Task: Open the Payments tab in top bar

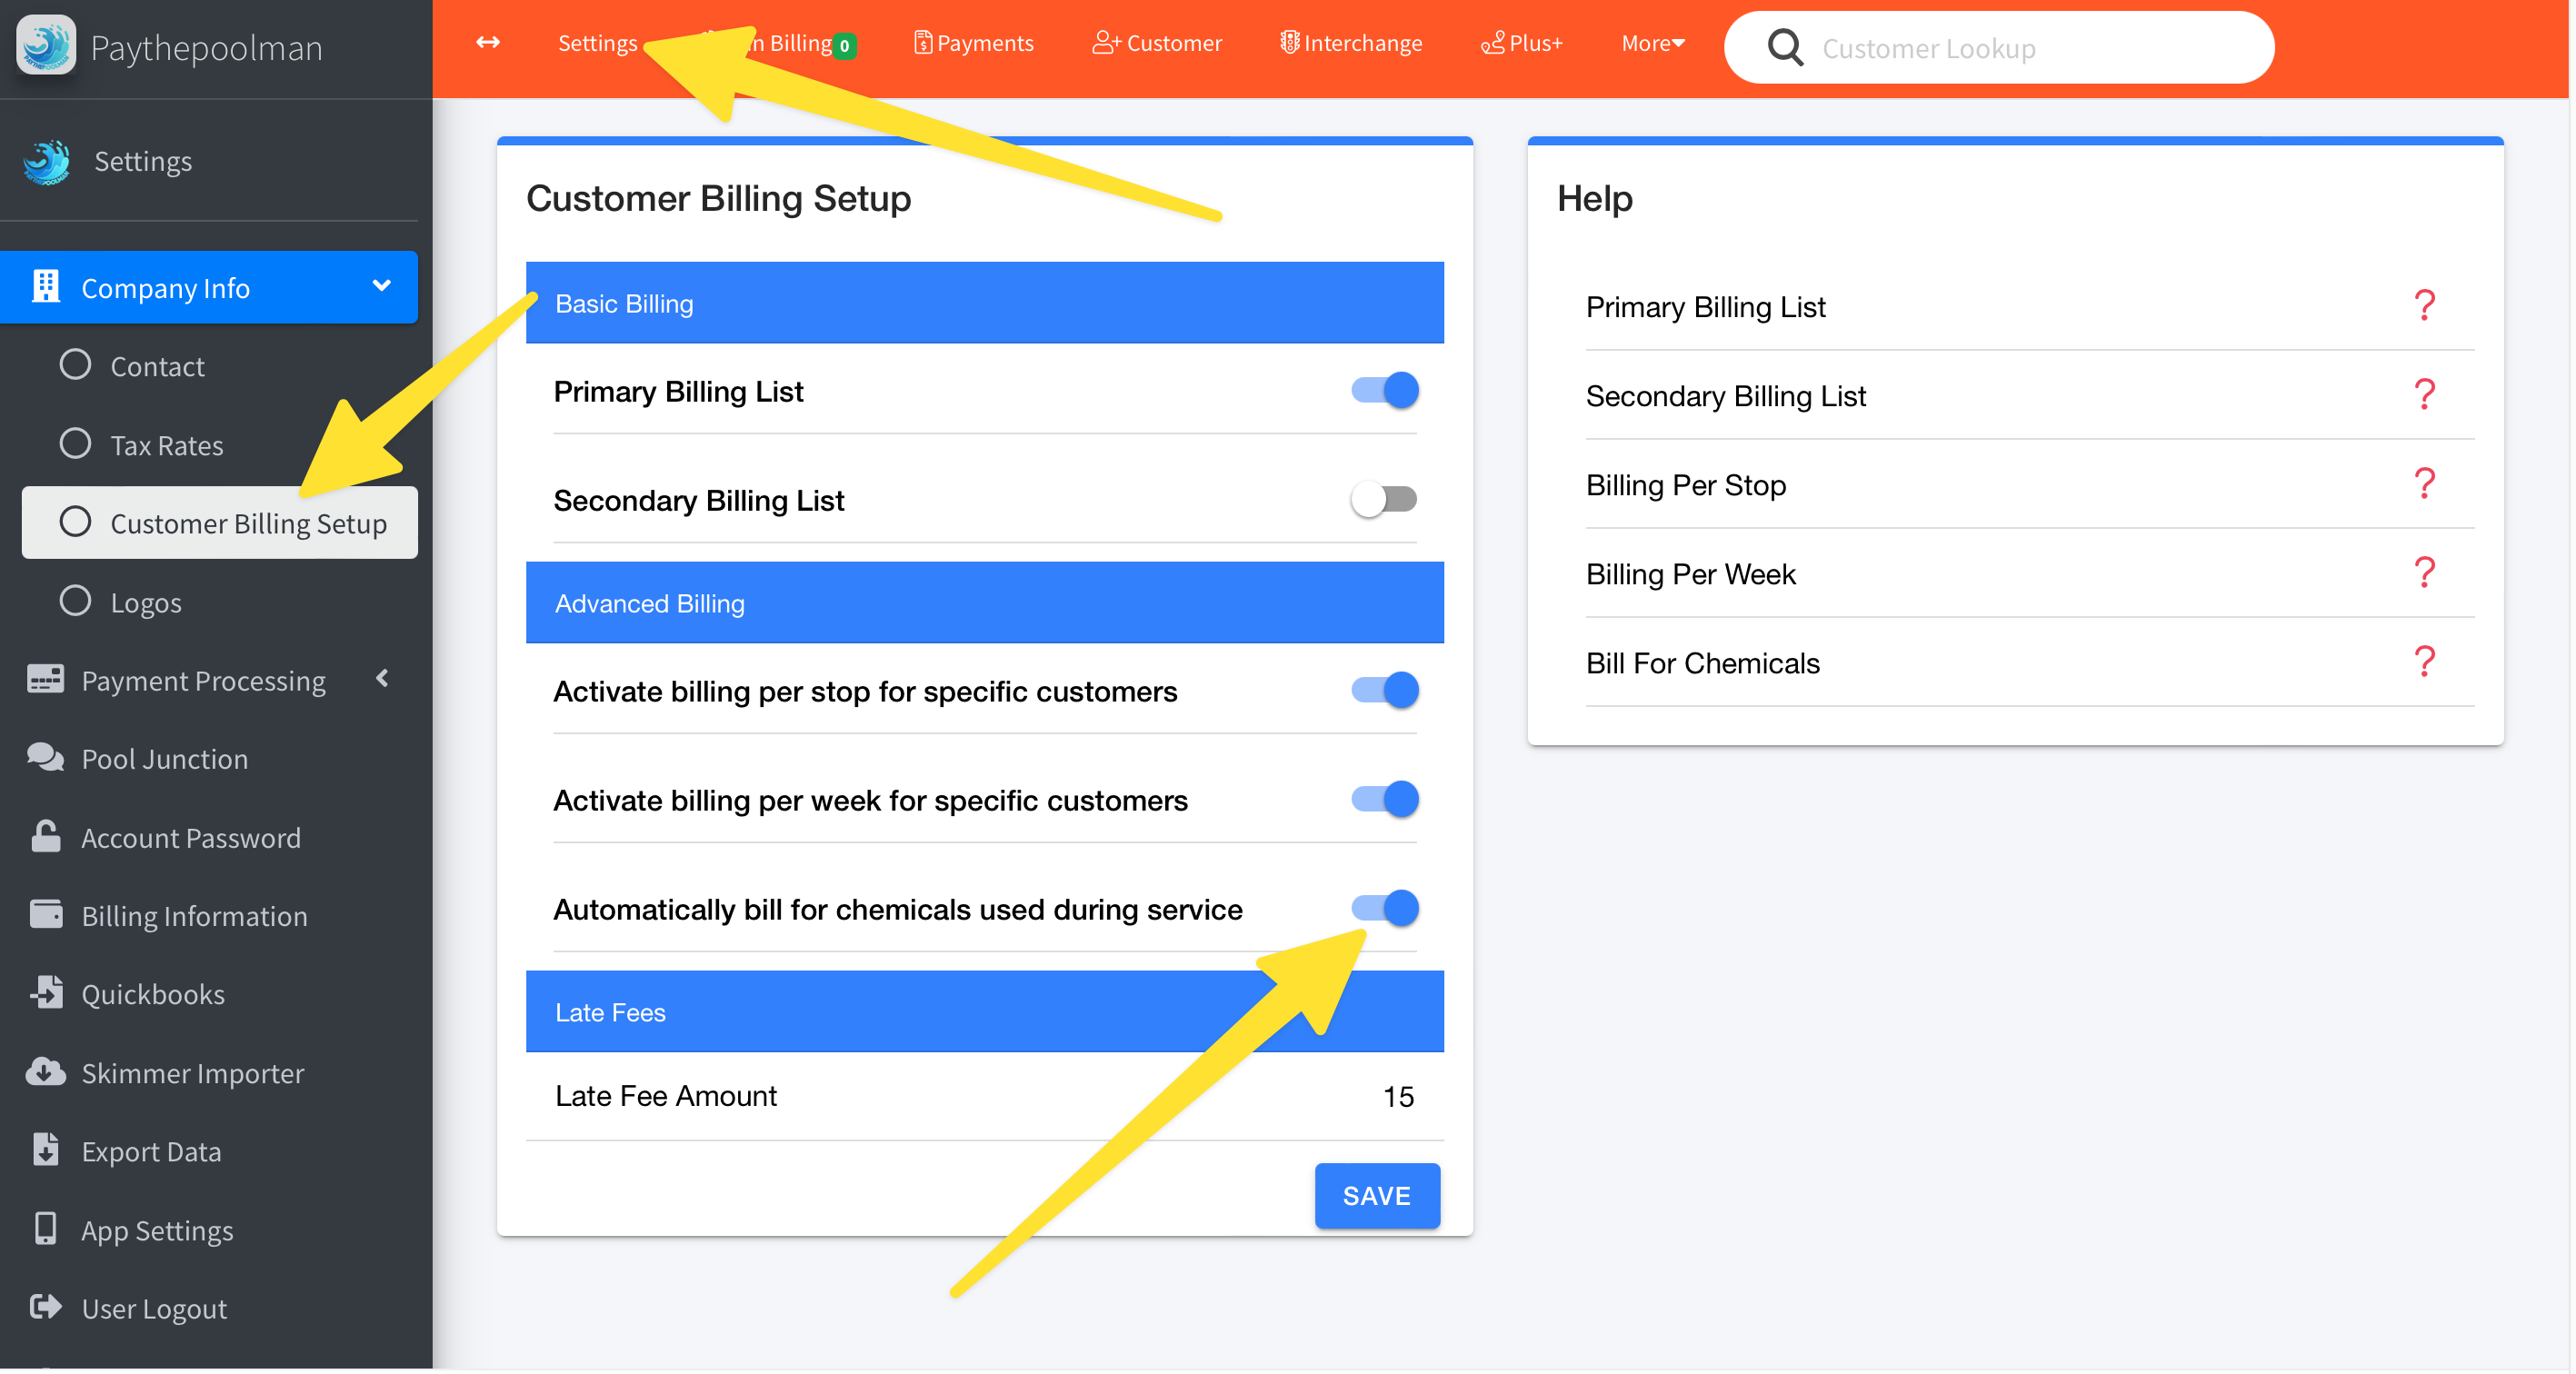Action: tap(974, 43)
